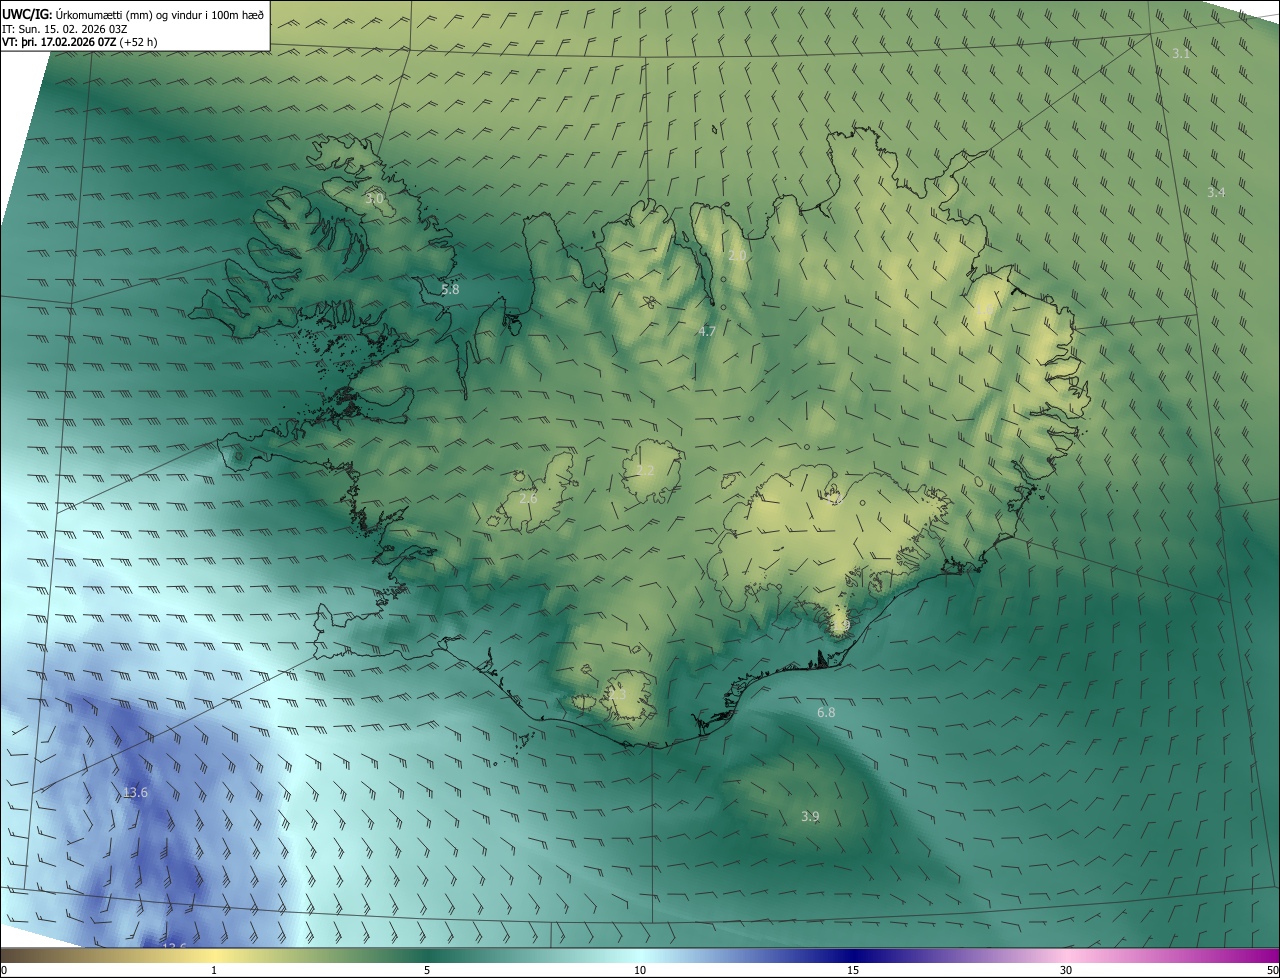
Task: Click the colorbar tick label '0'
Action: tap(4, 970)
